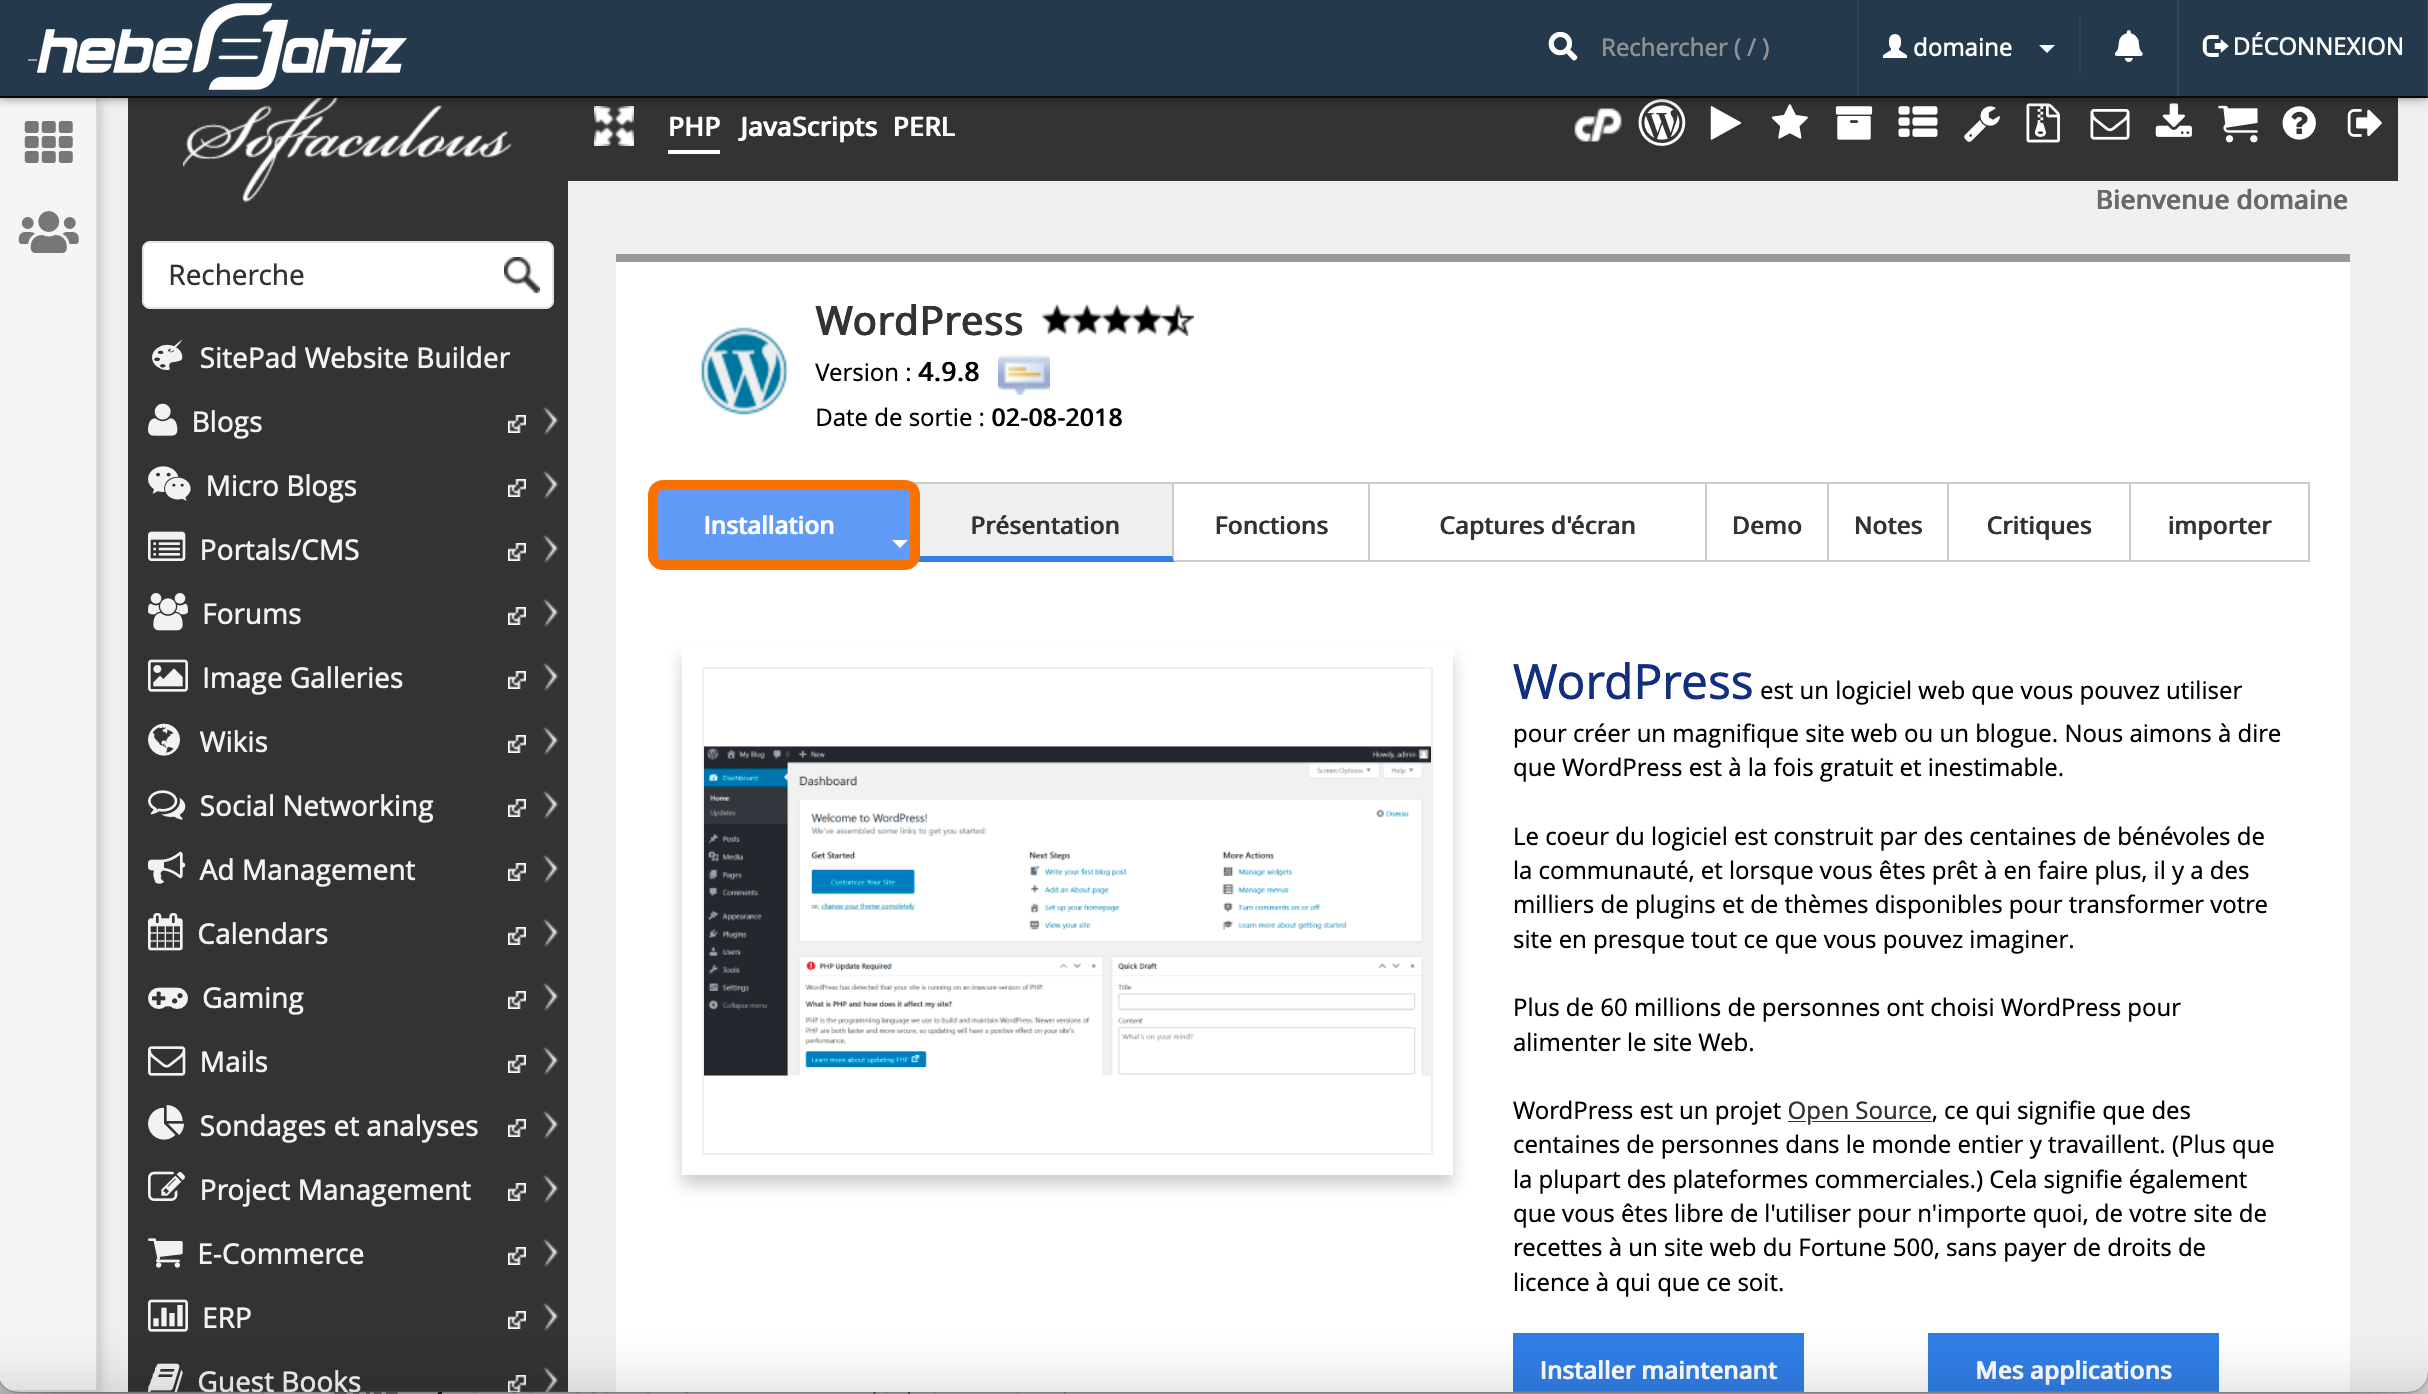Select the PHP scripts menu
Image resolution: width=2428 pixels, height=1394 pixels.
pyautogui.click(x=694, y=127)
